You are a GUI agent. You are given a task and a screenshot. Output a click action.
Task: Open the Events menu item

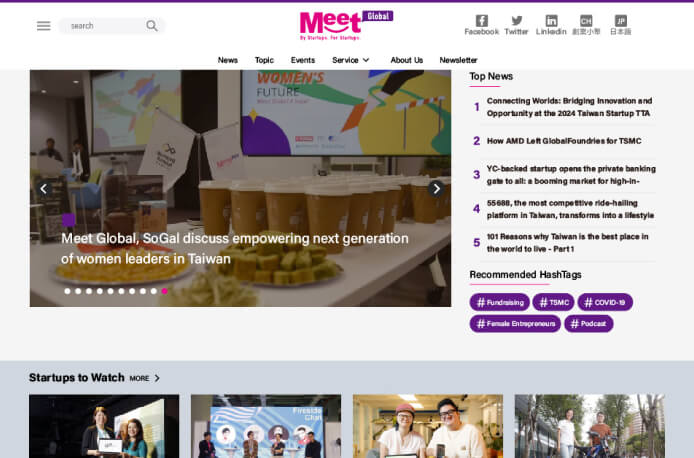pos(303,60)
